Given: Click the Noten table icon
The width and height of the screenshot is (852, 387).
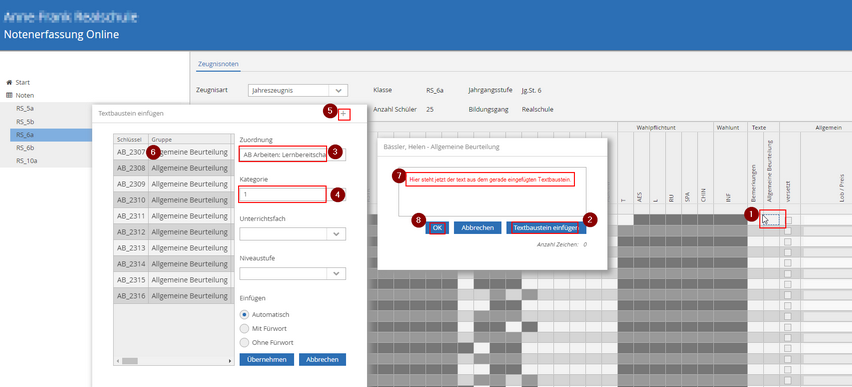Looking at the screenshot, I should (x=9, y=95).
